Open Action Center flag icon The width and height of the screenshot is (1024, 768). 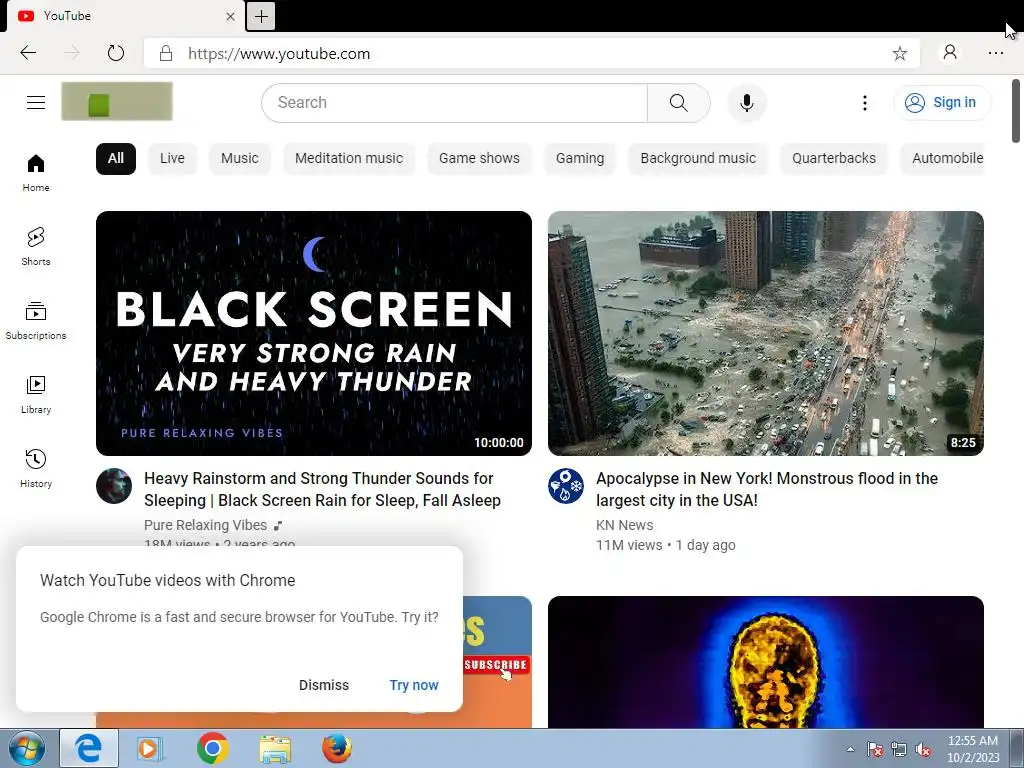[x=874, y=750]
